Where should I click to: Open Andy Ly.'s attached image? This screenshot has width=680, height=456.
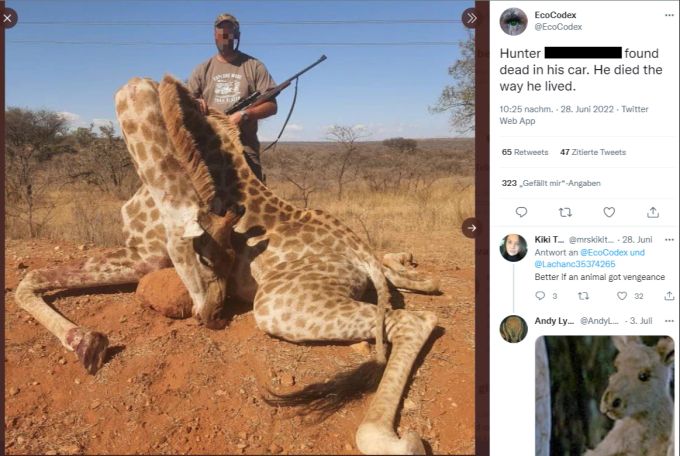pos(605,395)
